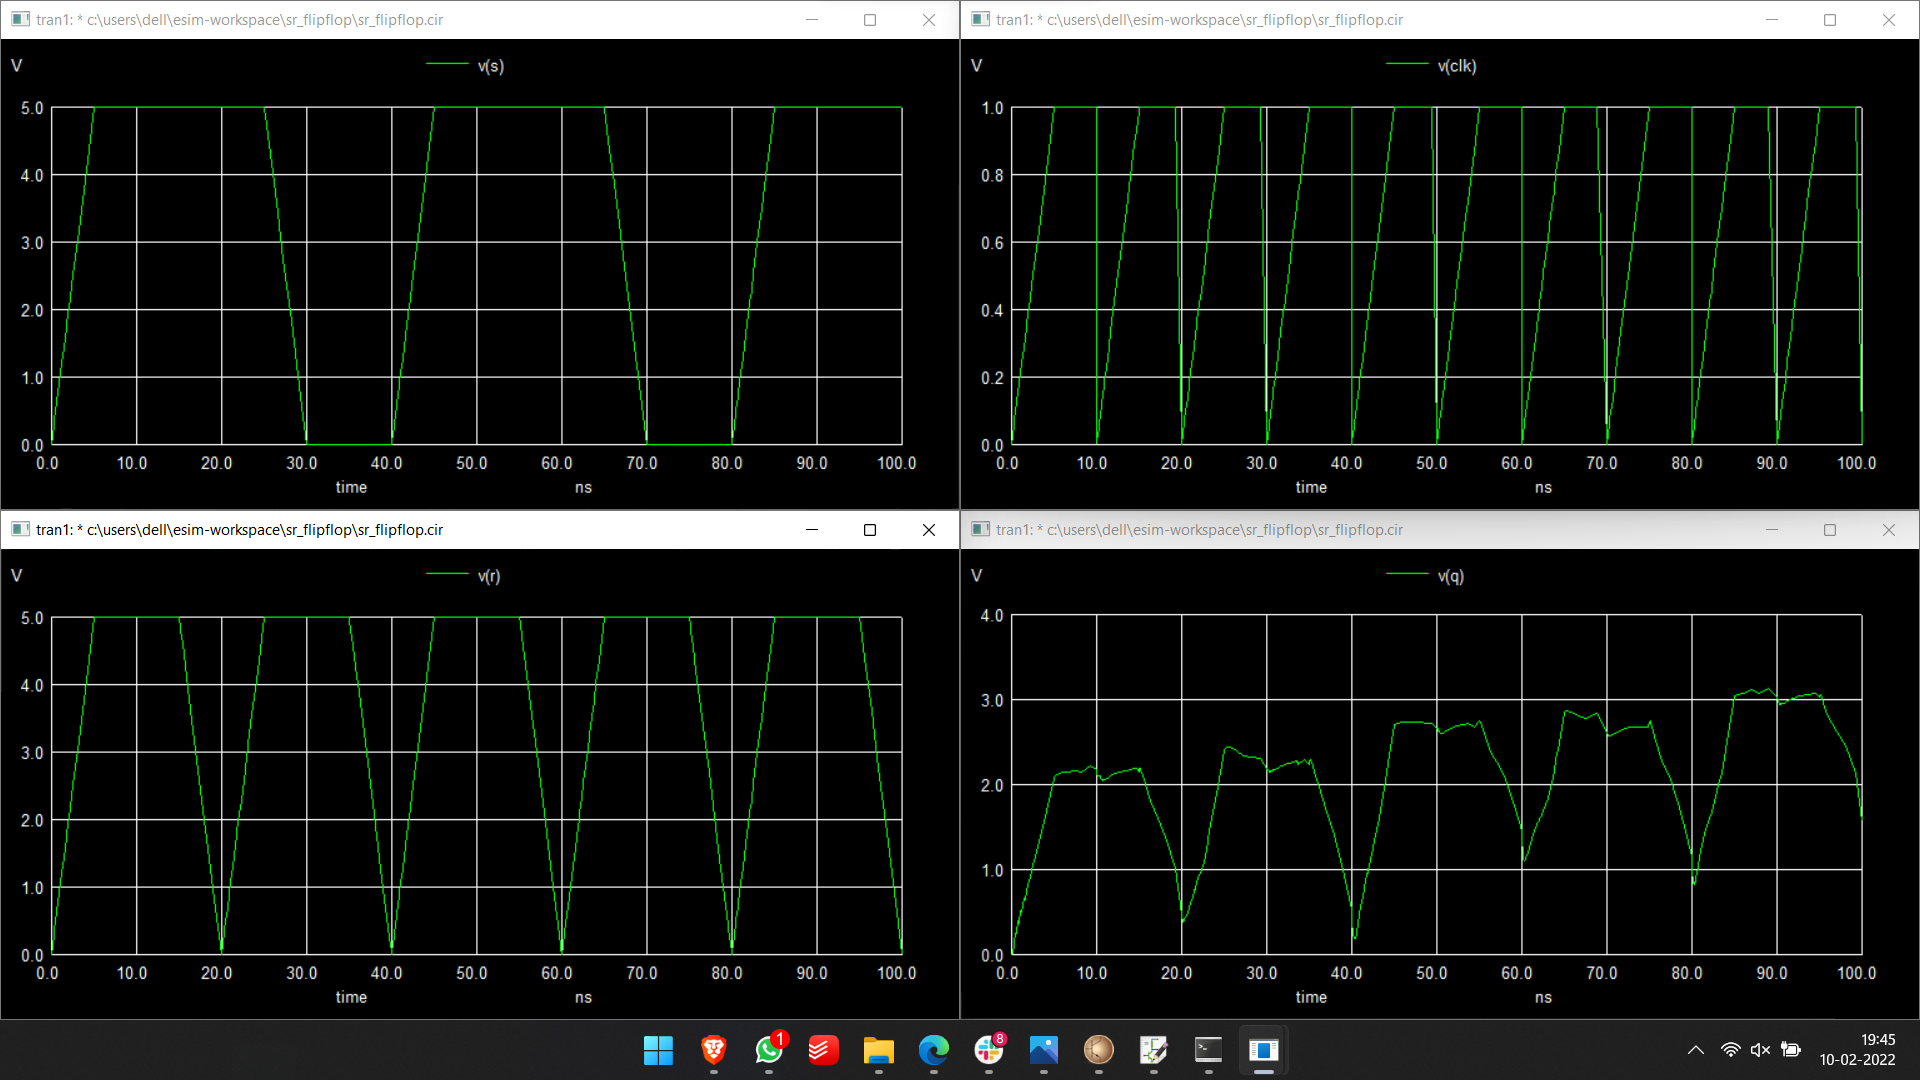Image resolution: width=1920 pixels, height=1080 pixels.
Task: Click the clock to open the calendar
Action: (1857, 1050)
